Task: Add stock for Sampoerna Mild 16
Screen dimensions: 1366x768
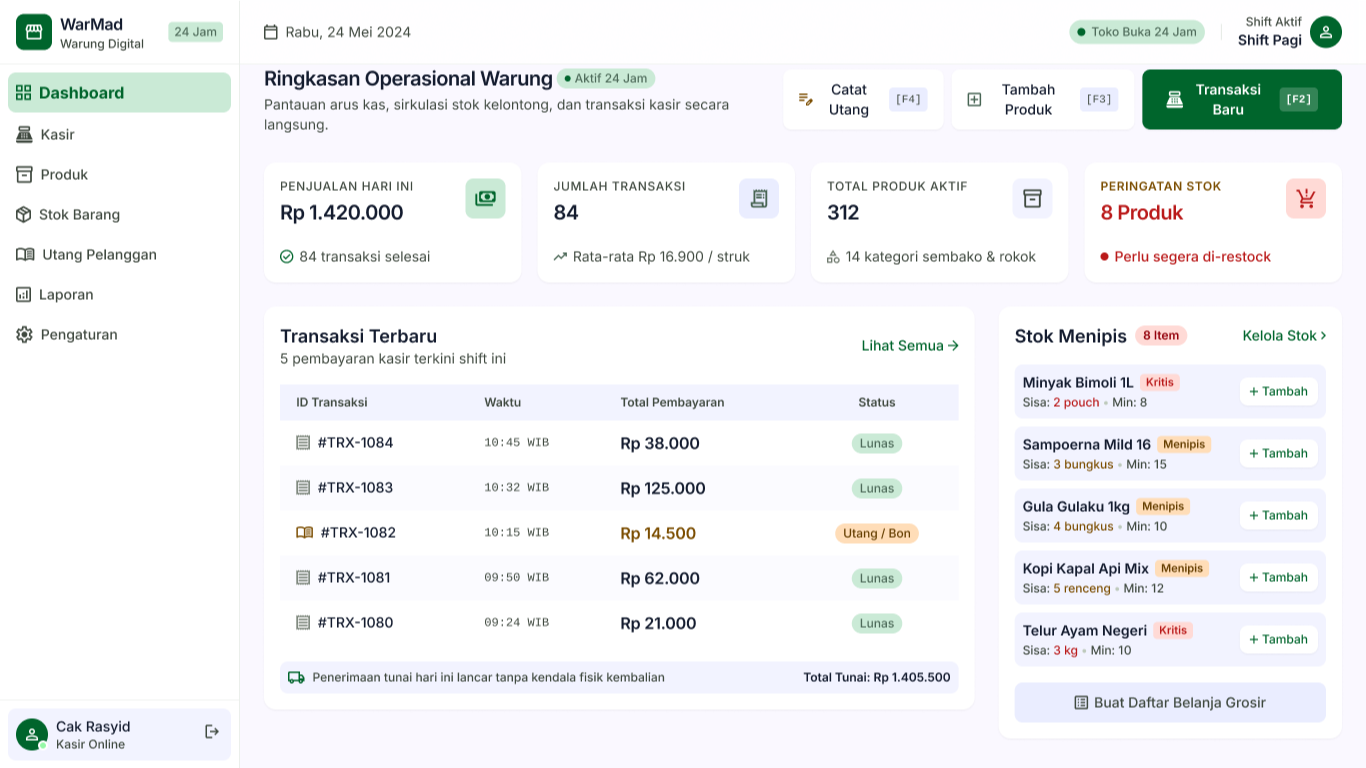Action: point(1279,453)
